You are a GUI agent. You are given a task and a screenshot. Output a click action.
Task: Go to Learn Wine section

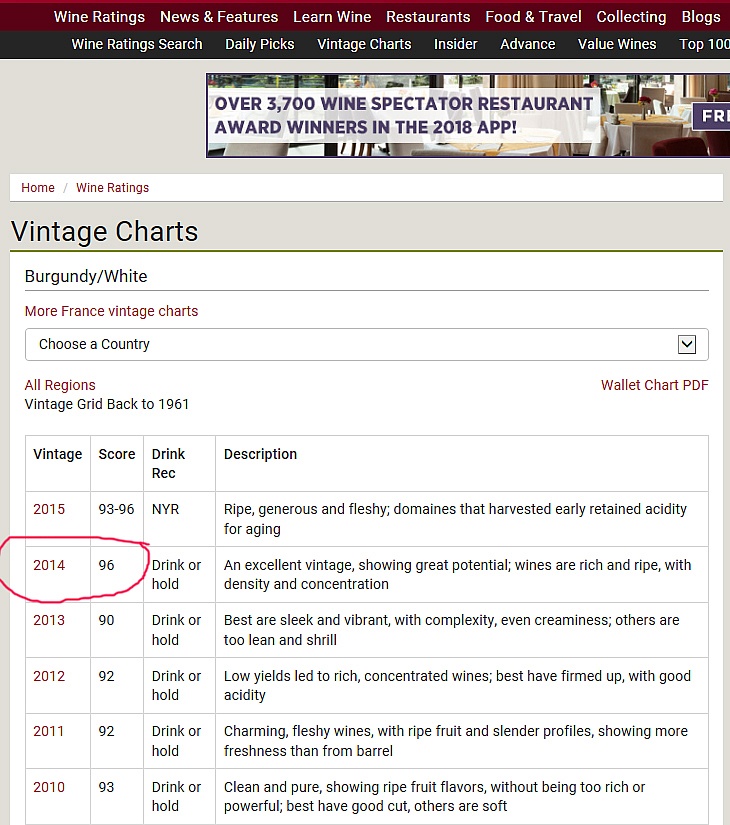[x=332, y=17]
